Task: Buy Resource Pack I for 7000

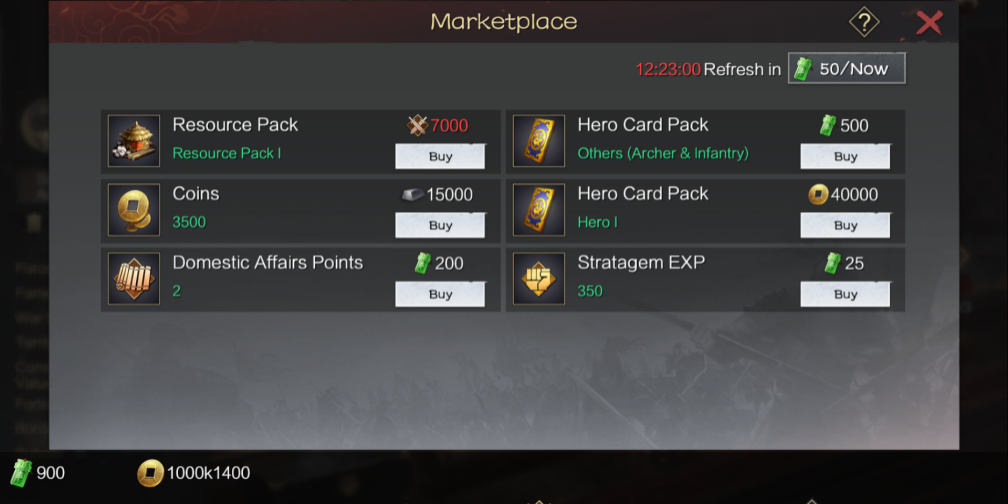Action: click(x=440, y=156)
